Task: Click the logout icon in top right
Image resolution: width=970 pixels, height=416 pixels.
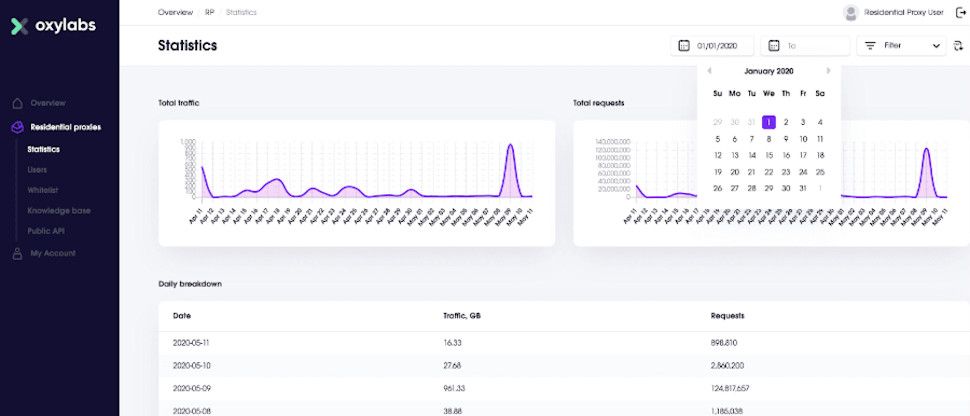Action: click(959, 12)
